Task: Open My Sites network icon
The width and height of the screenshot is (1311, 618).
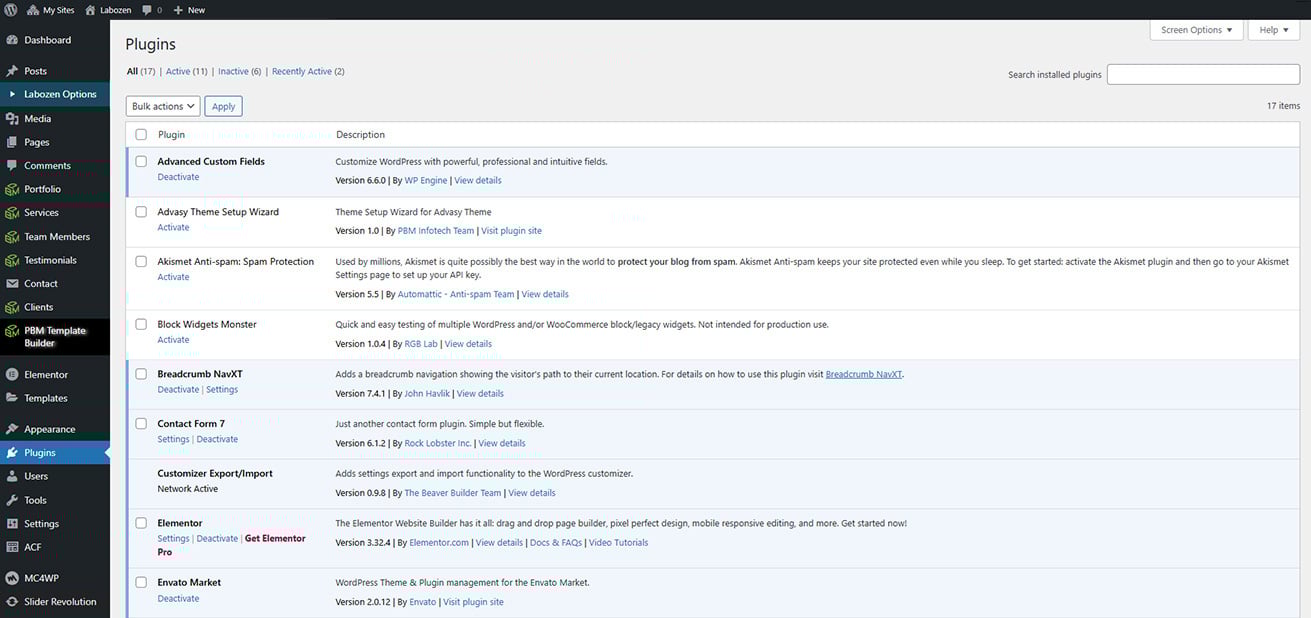Action: (32, 10)
